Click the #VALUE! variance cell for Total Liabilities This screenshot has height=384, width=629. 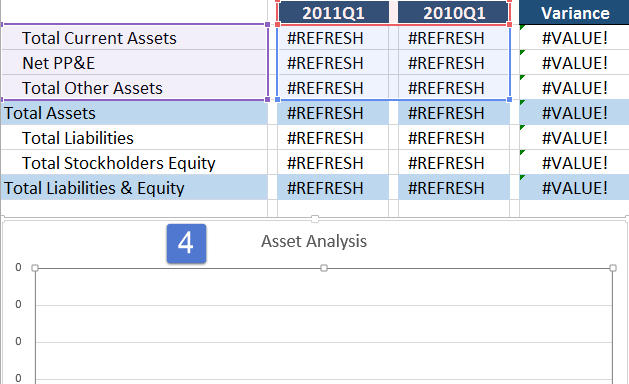coord(574,138)
